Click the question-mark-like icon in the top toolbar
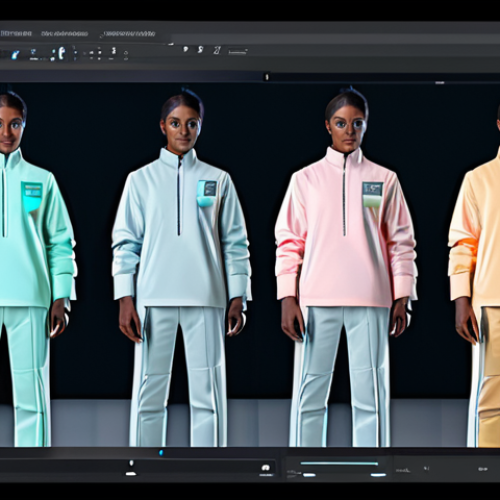 186,49
